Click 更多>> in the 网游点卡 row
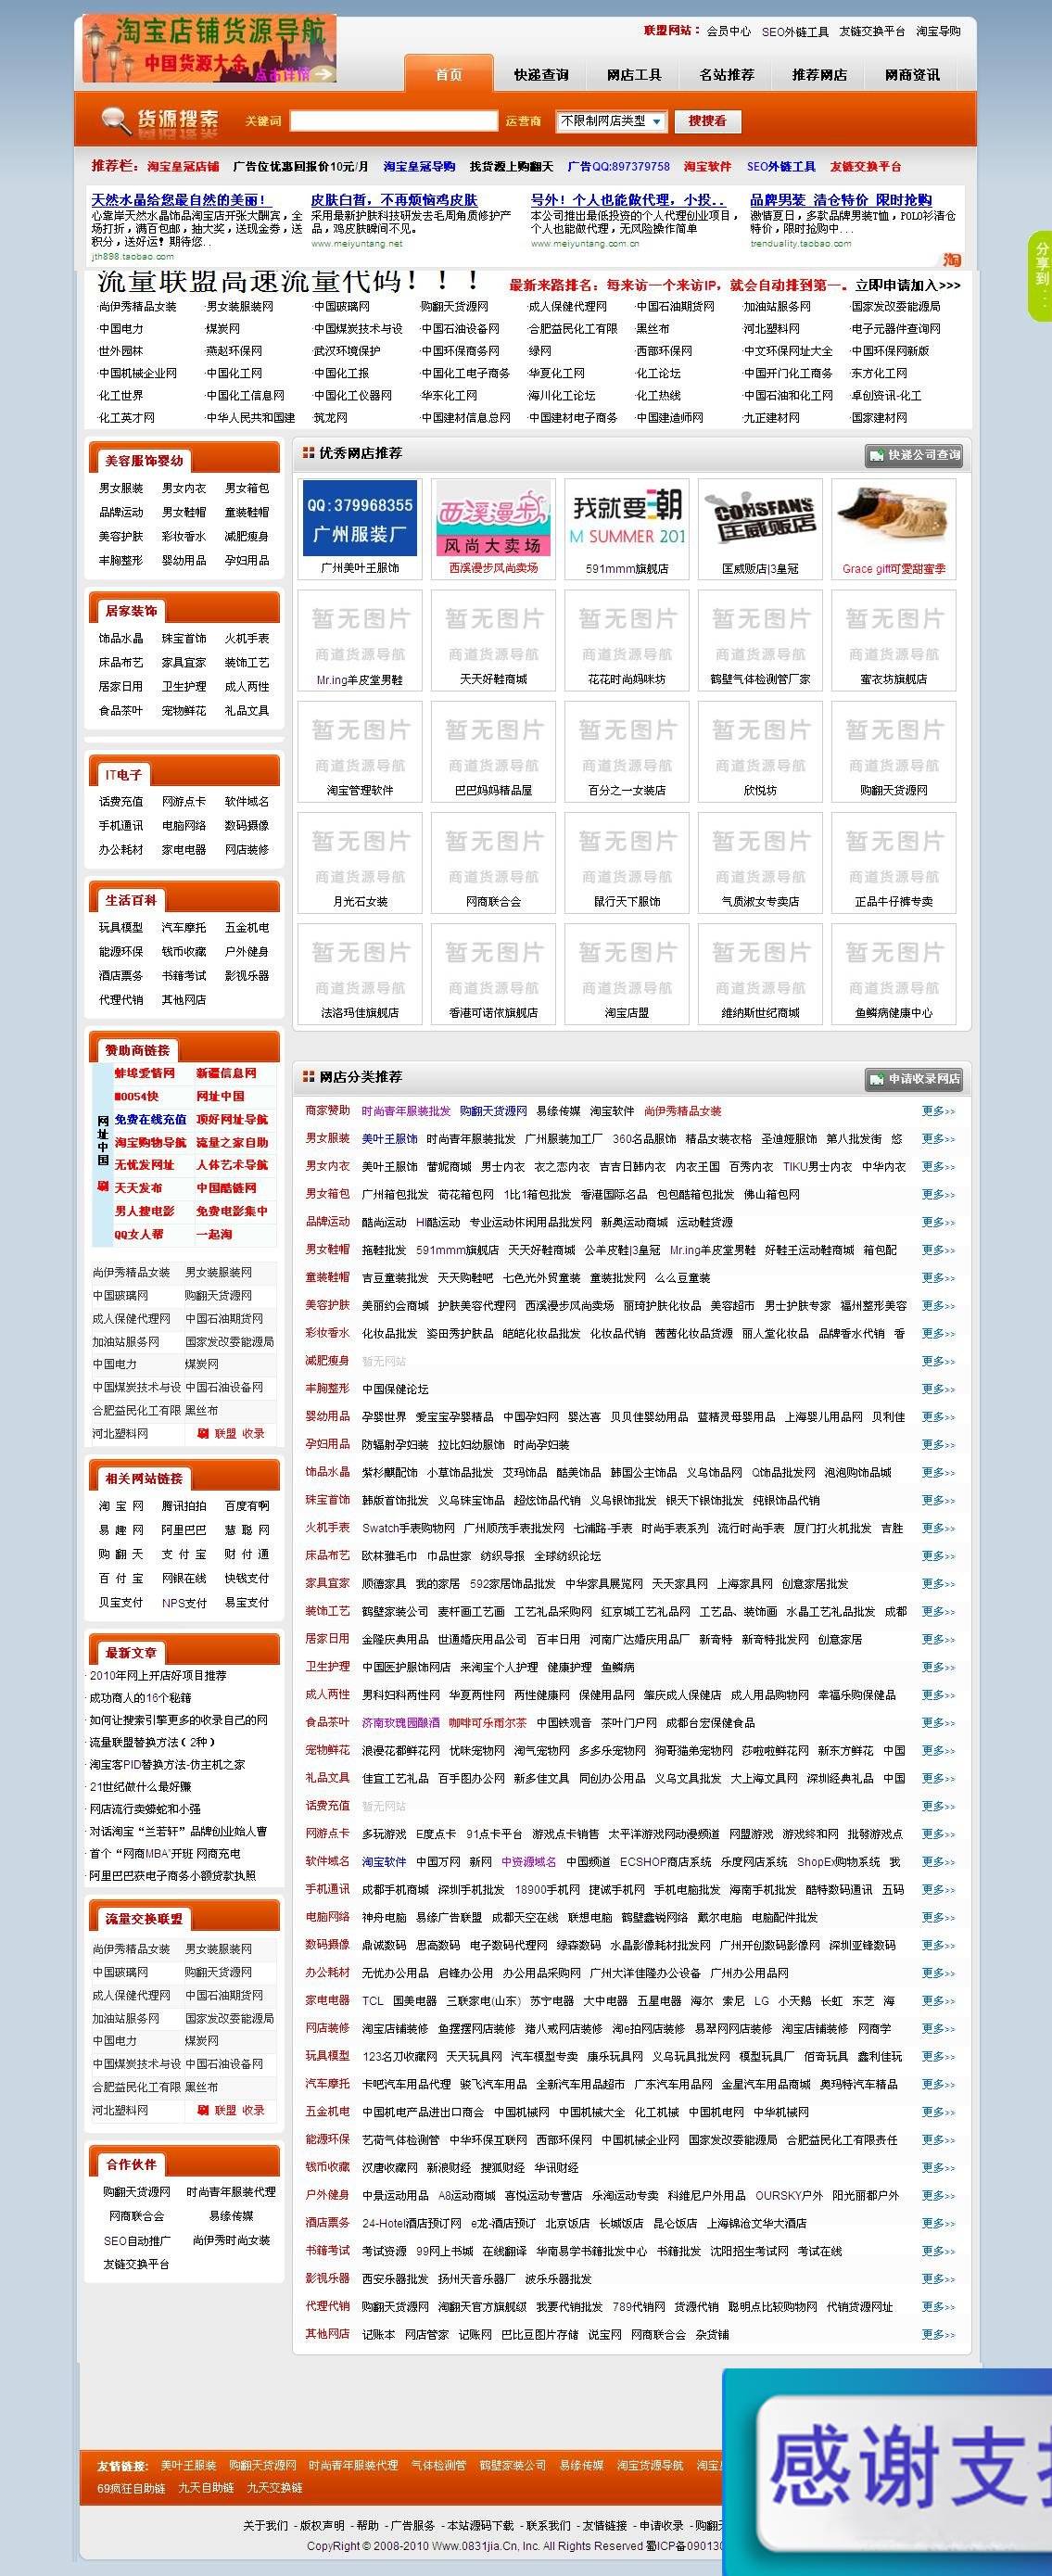Viewport: 1052px width, 2576px height. pos(938,1834)
